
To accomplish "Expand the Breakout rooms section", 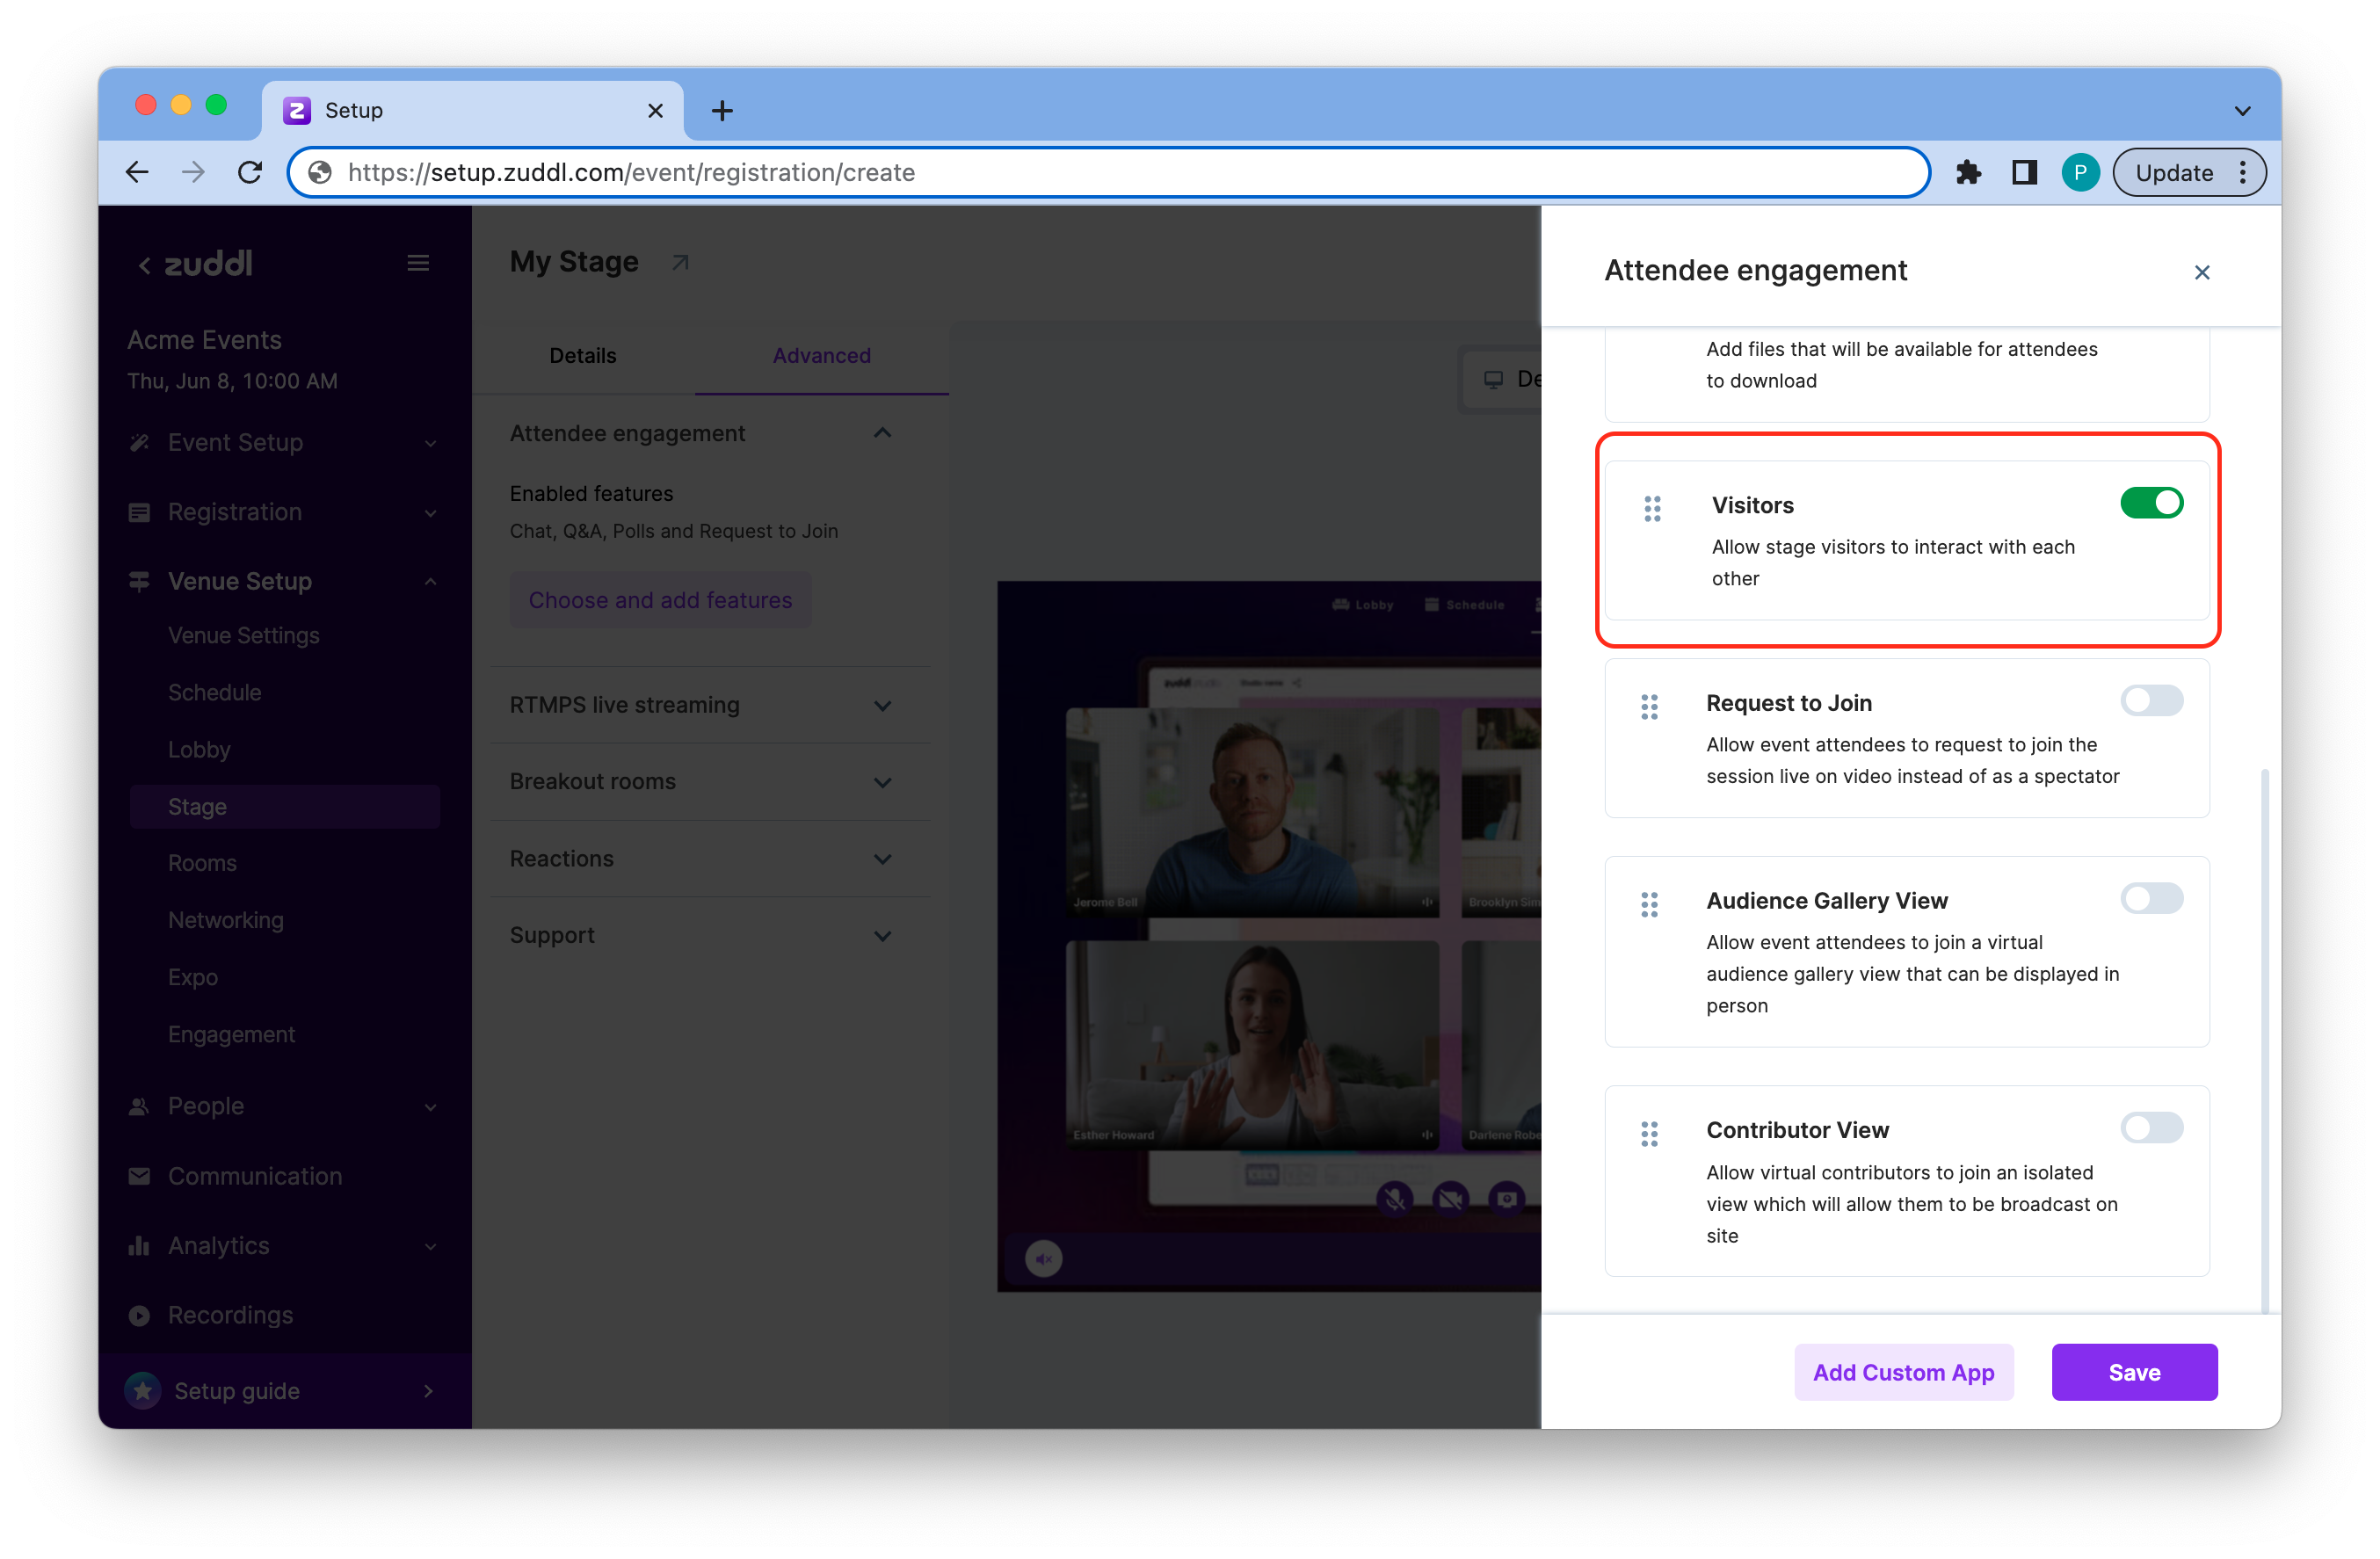I will tap(882, 782).
